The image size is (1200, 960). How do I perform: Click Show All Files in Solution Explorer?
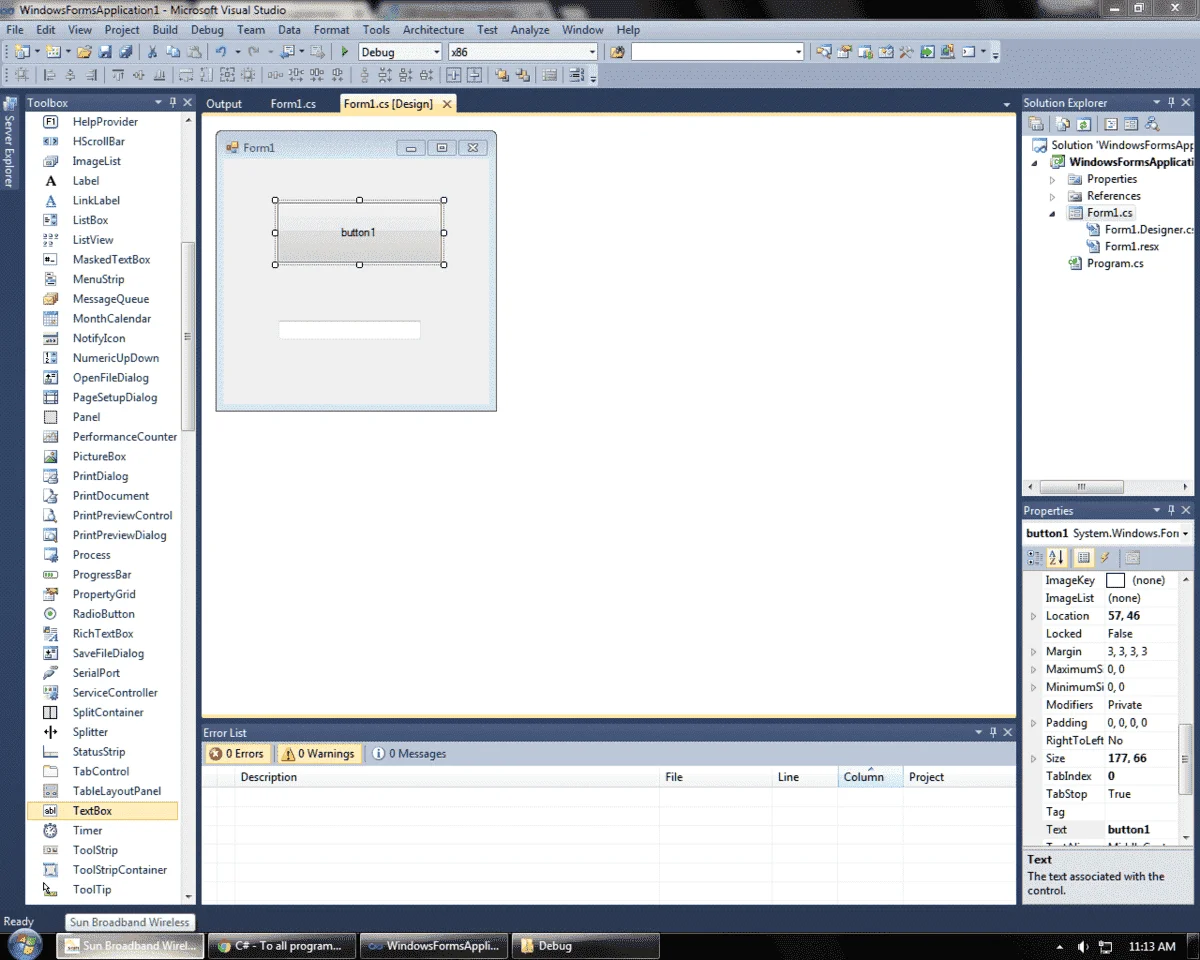pyautogui.click(x=1063, y=124)
